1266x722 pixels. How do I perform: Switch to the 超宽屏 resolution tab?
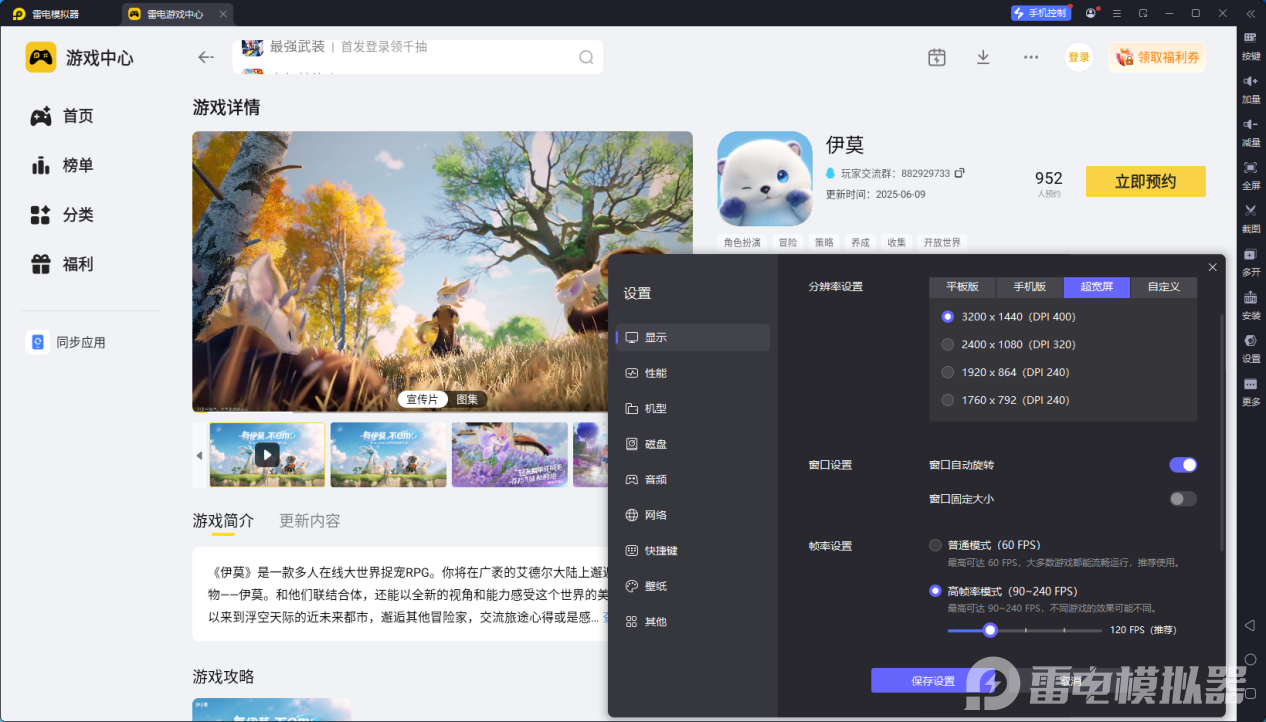coord(1095,287)
